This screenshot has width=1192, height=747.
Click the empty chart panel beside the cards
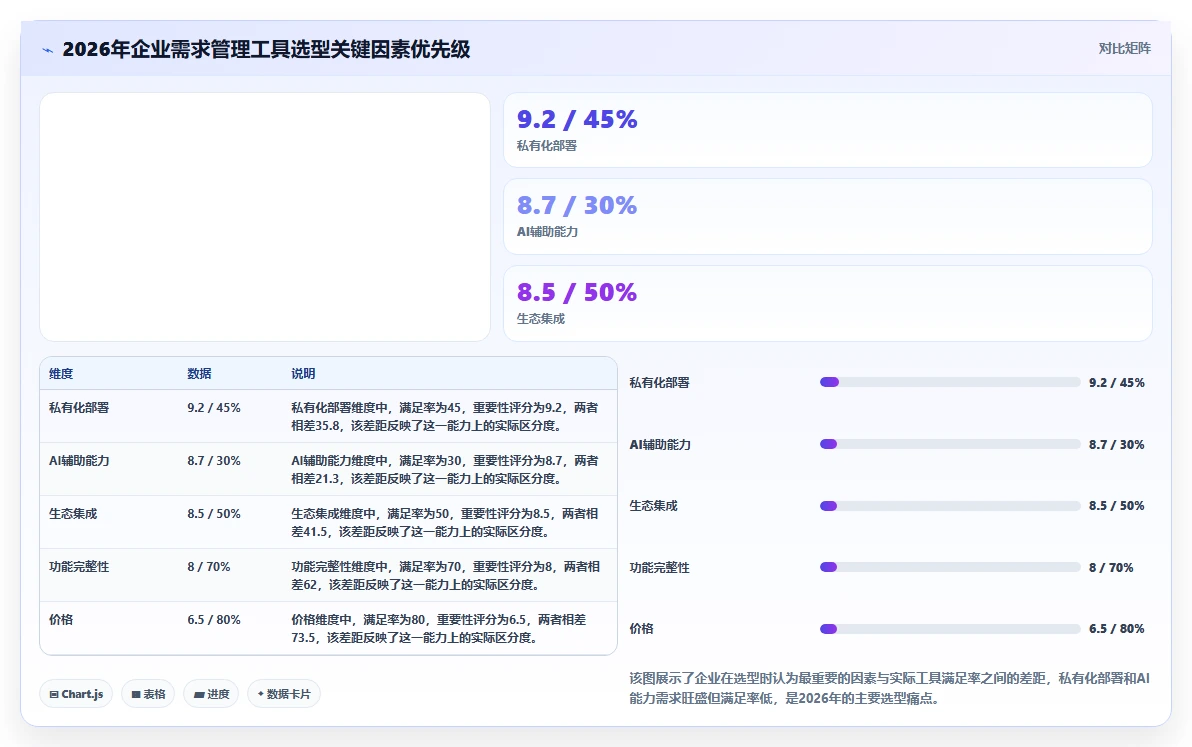265,217
